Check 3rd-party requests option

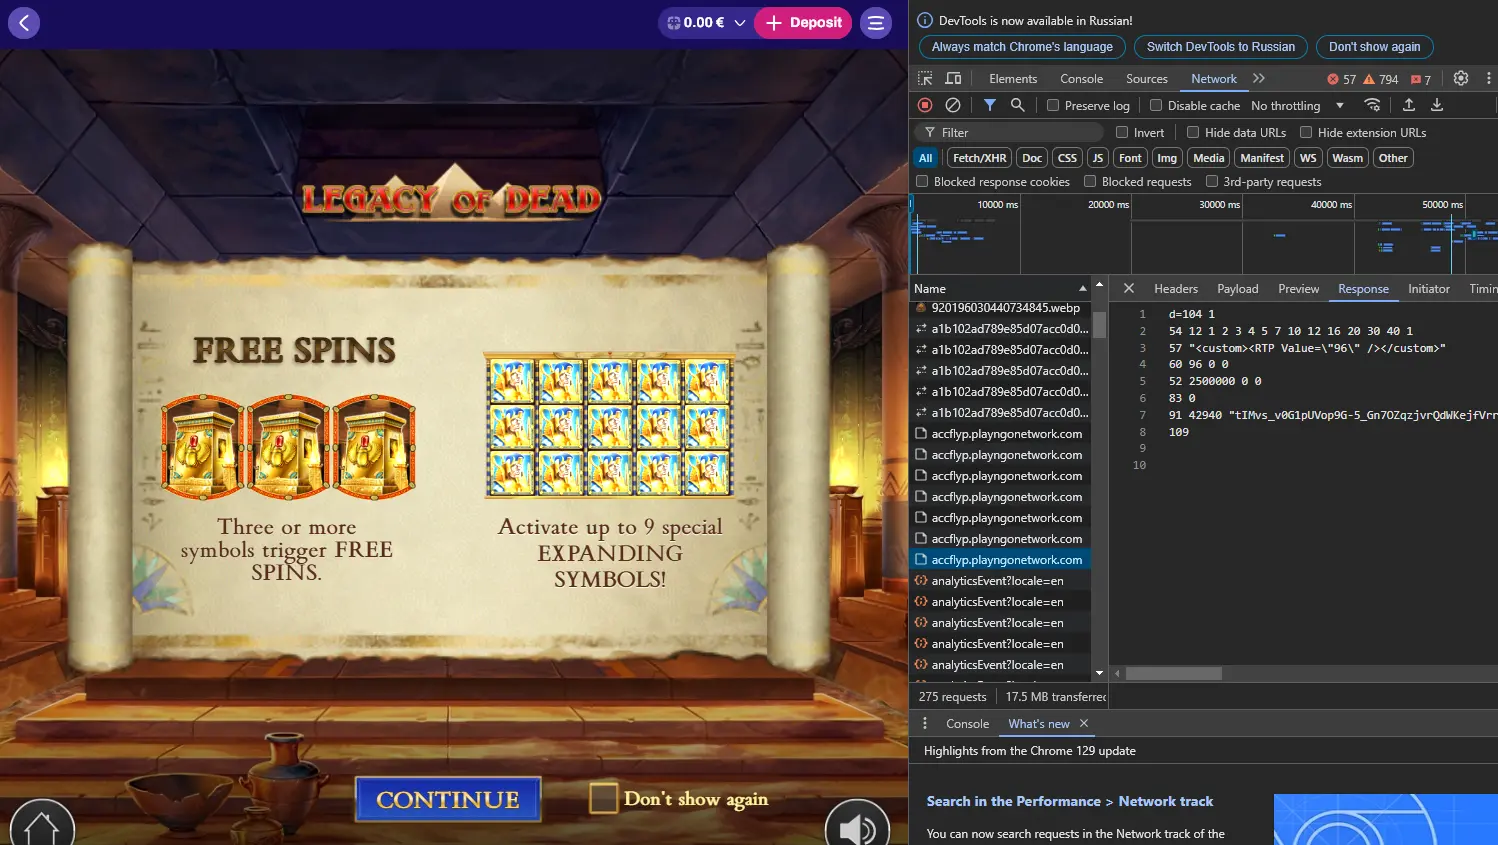(x=1212, y=181)
